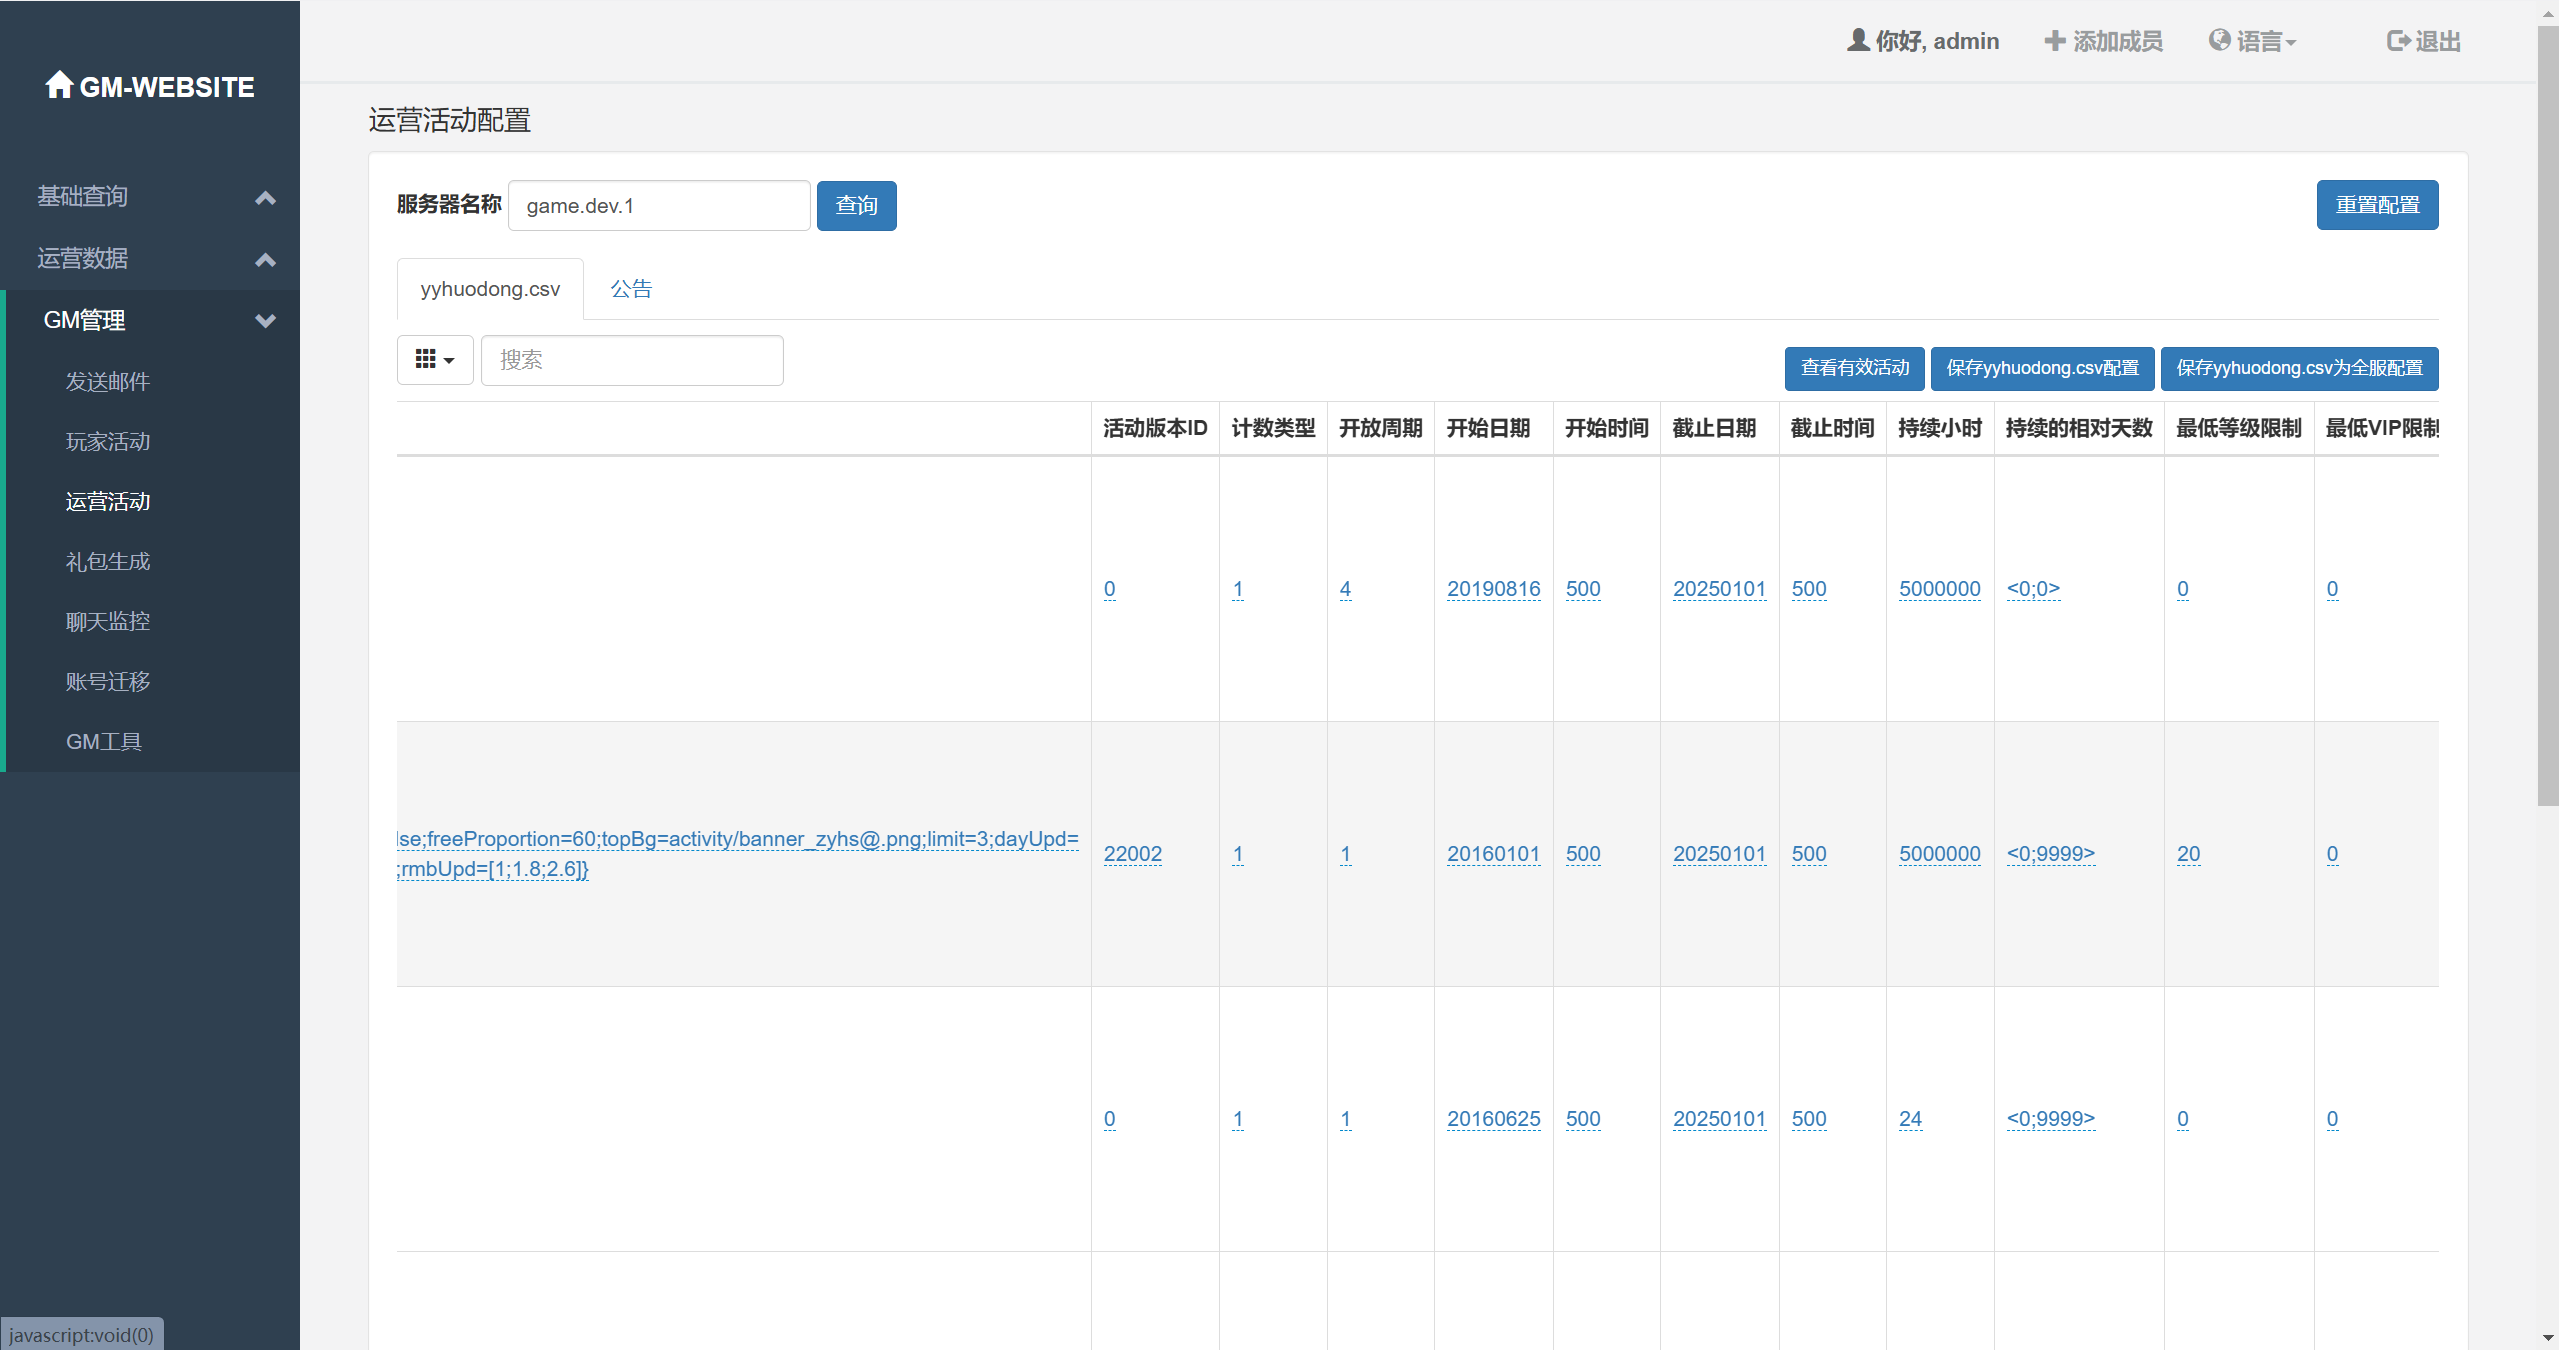This screenshot has height=1350, width=2559.
Task: Select the yyhuodong.csv tab
Action: tap(490, 289)
